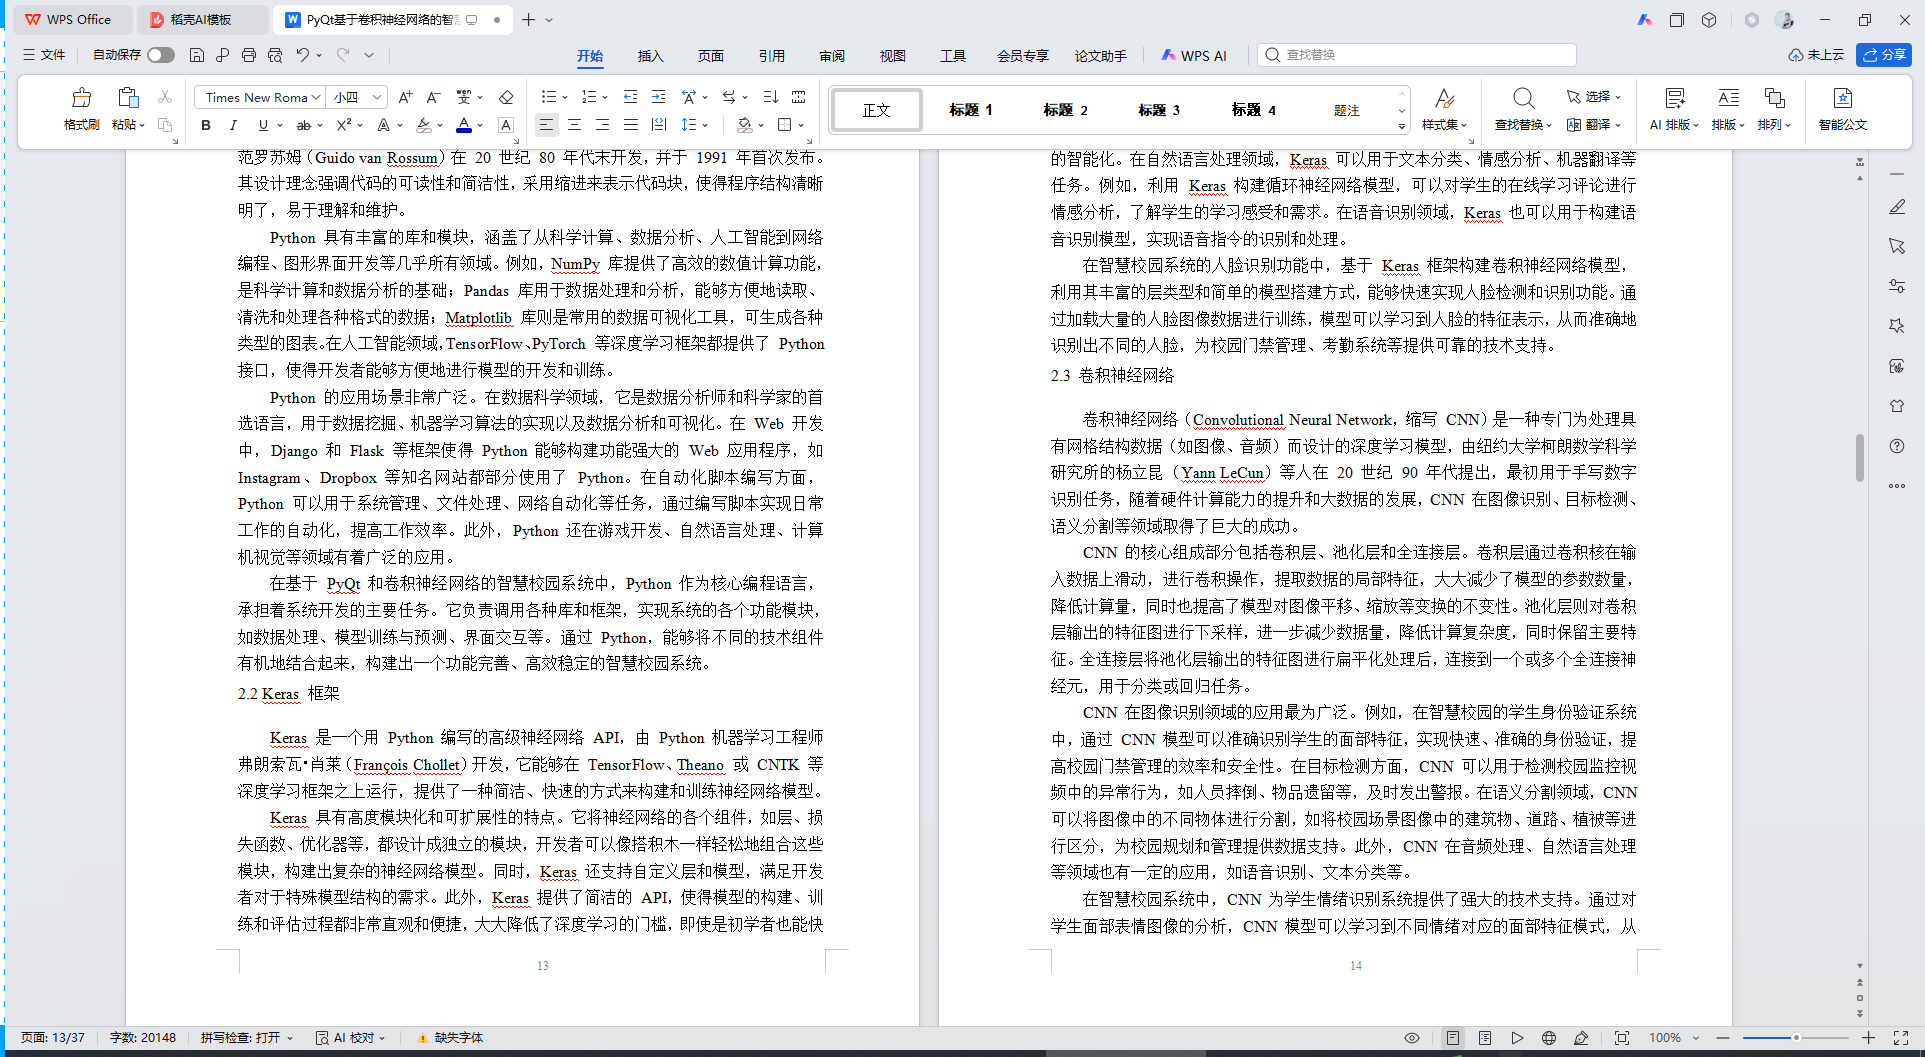1925x1057 pixels.
Task: Justify the paragraph text
Action: [630, 125]
